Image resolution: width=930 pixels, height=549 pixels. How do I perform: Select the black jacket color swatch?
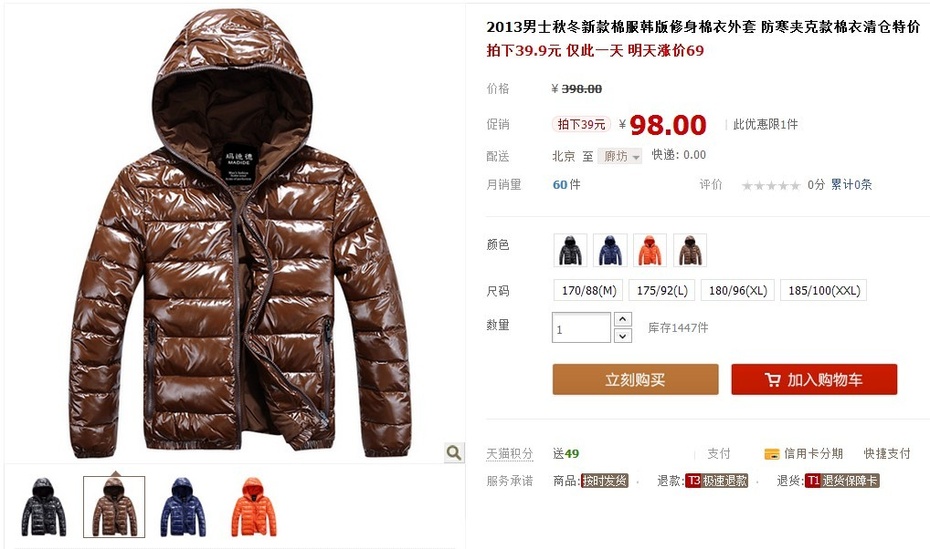(570, 250)
